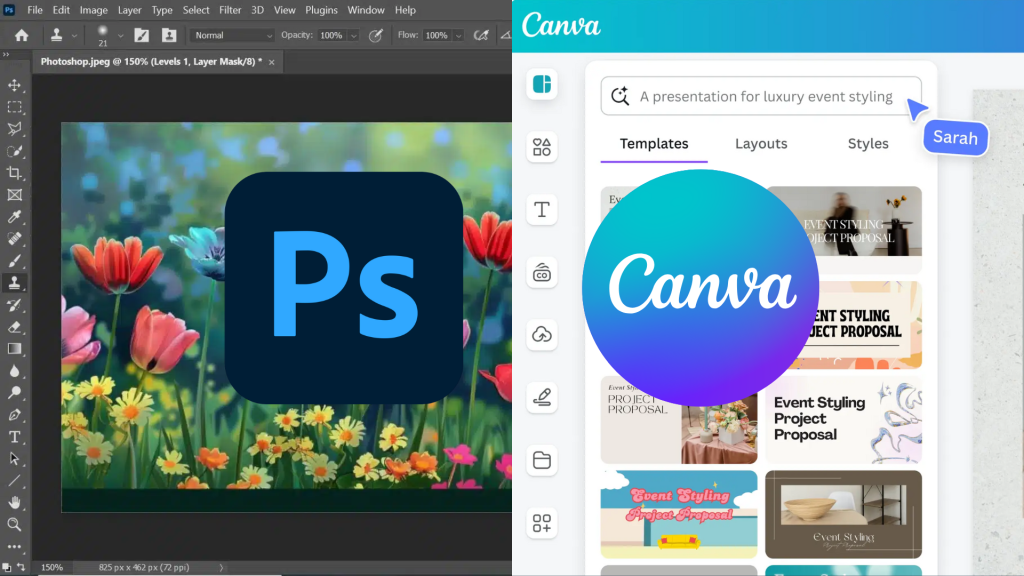Viewport: 1024px width, 576px height.
Task: Toggle pressure for opacity button
Action: [376, 35]
